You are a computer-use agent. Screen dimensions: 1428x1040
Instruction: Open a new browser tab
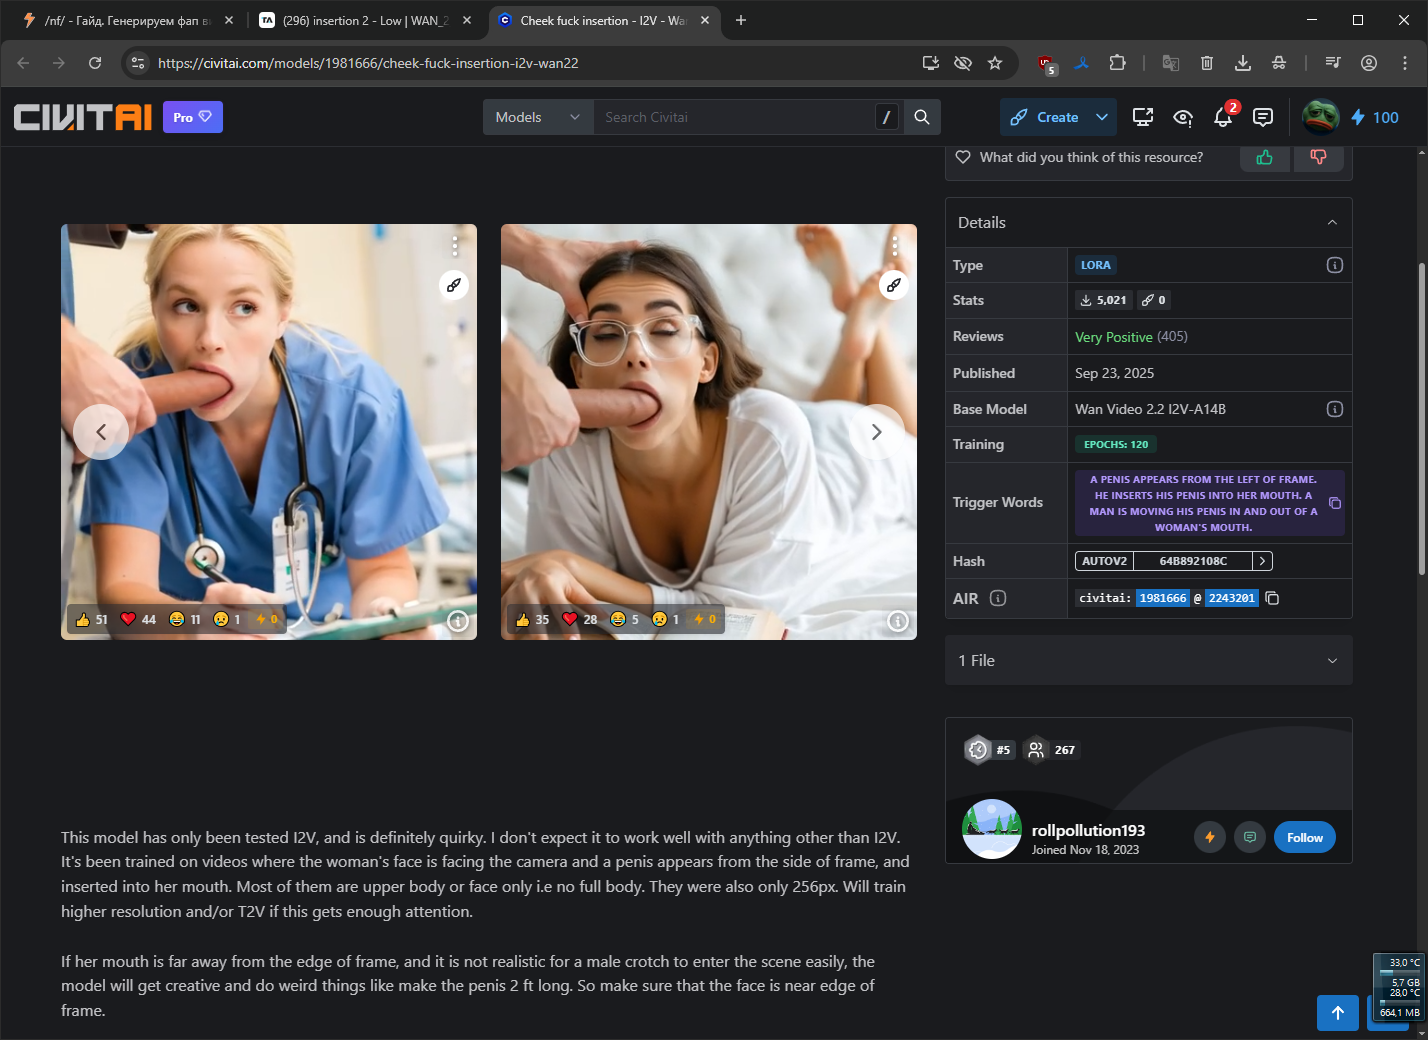(741, 20)
